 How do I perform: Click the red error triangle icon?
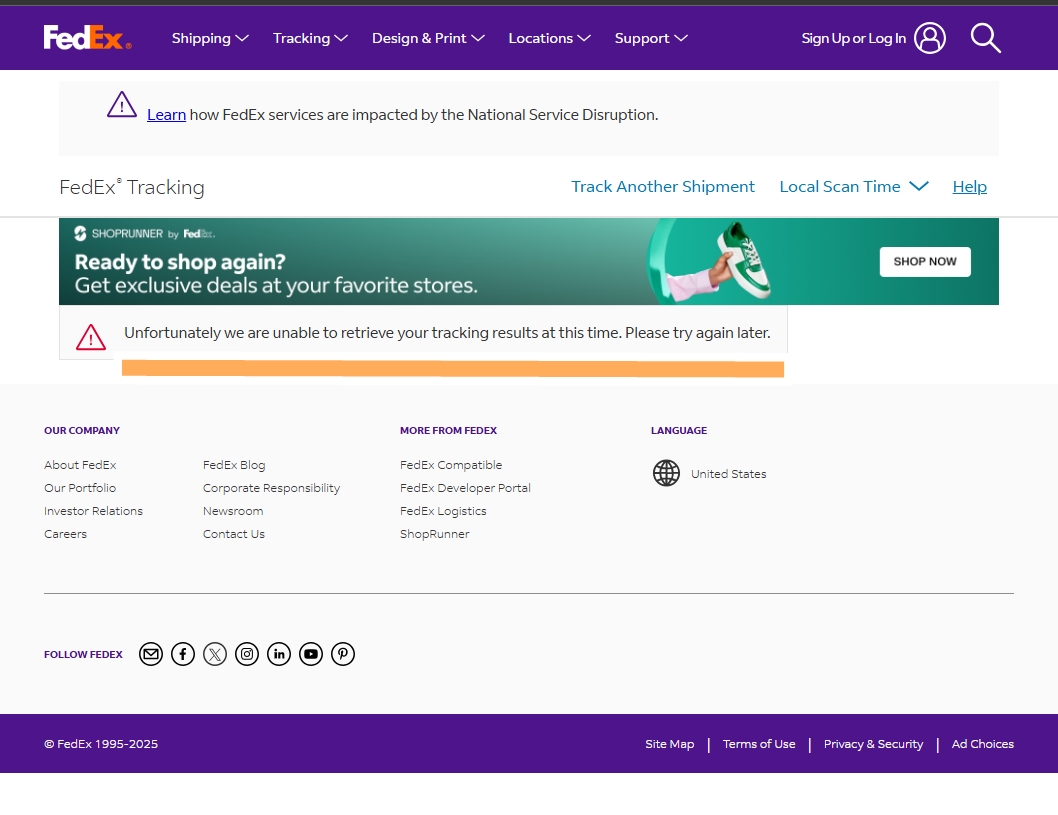(91, 337)
